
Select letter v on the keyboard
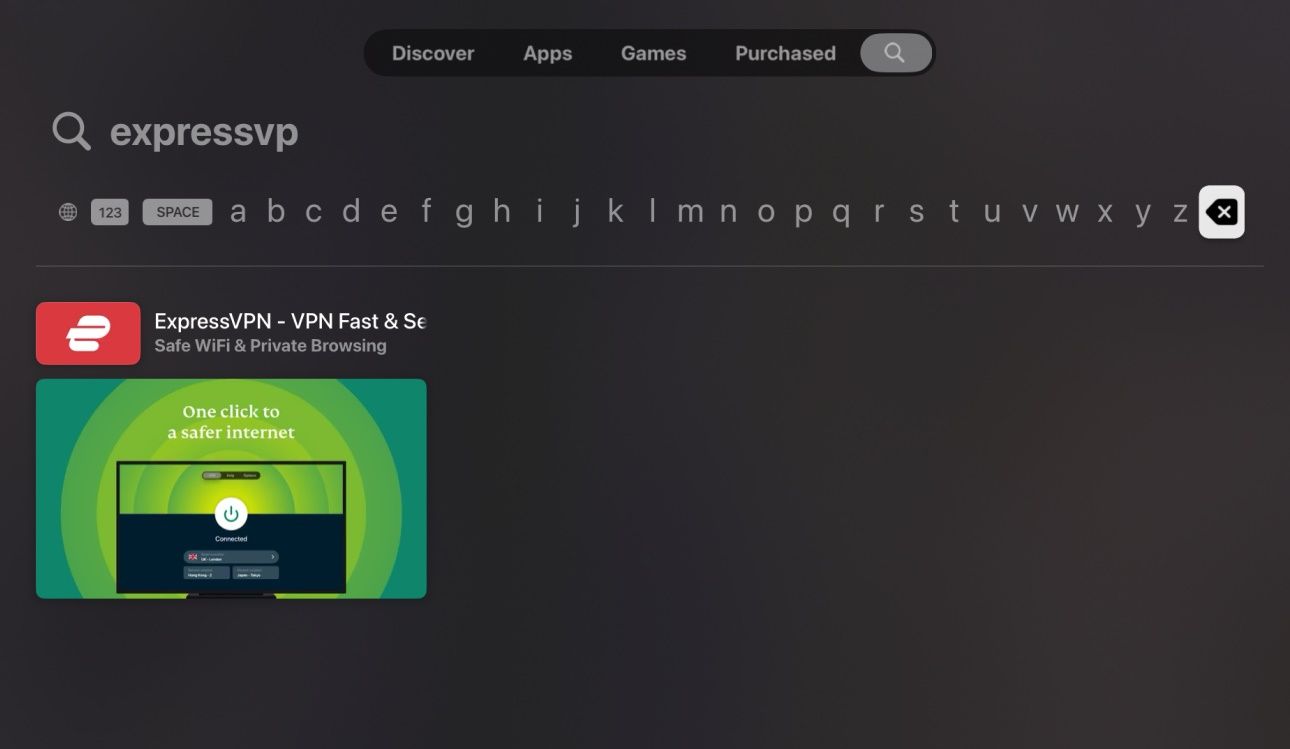tap(1029, 211)
